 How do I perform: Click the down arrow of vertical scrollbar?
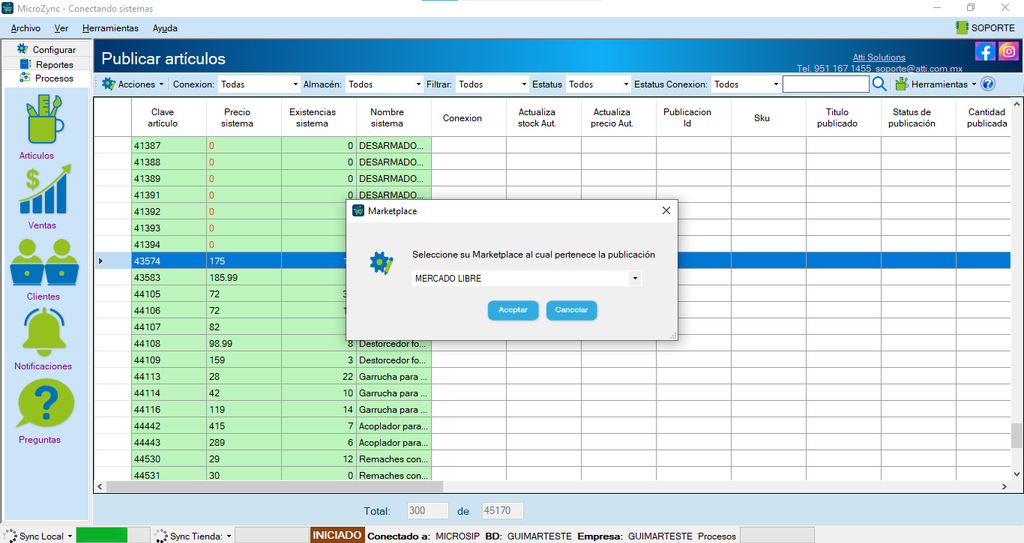(x=1016, y=474)
